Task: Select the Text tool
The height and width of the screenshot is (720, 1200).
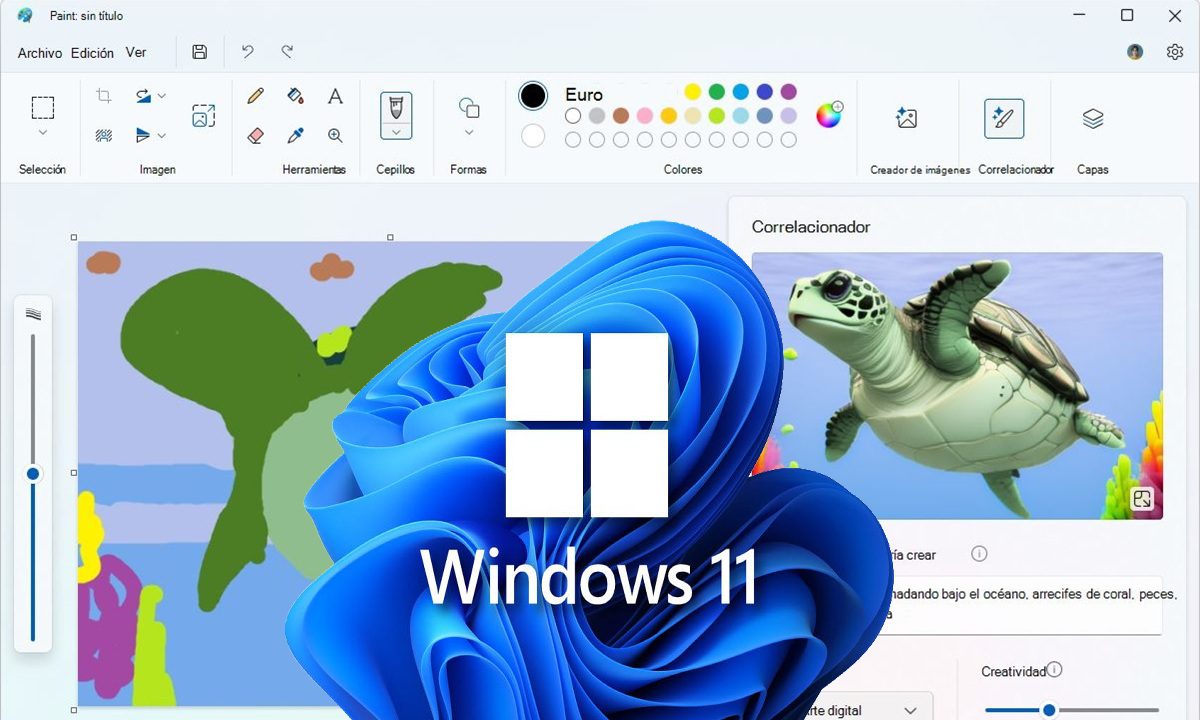Action: pos(335,96)
